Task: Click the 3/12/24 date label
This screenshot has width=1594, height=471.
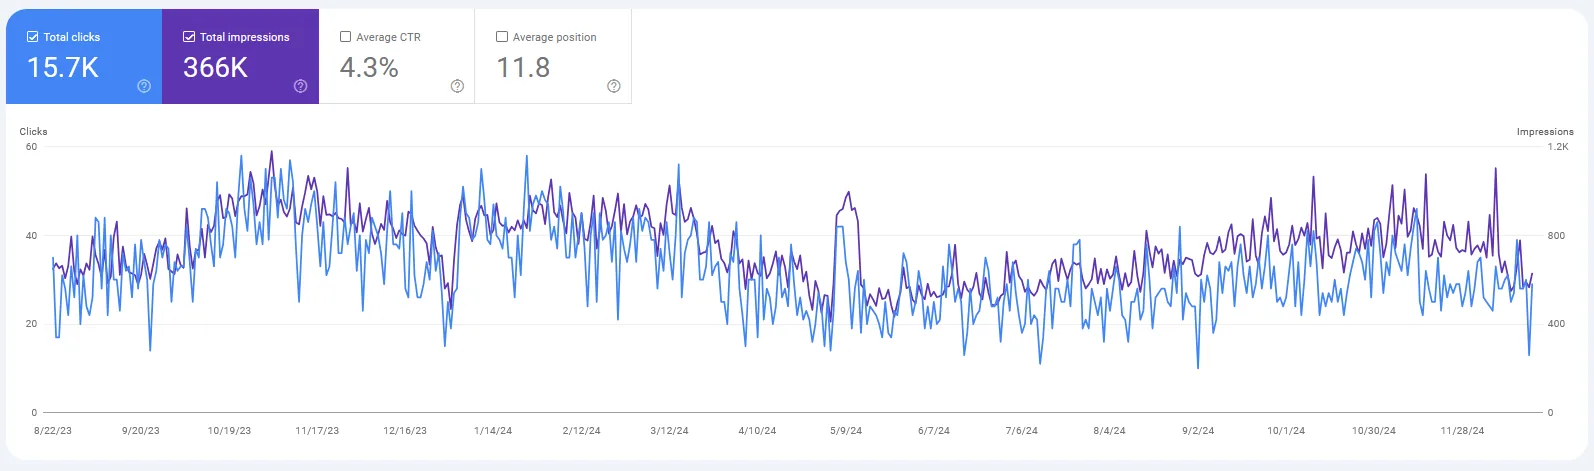Action: (x=669, y=431)
